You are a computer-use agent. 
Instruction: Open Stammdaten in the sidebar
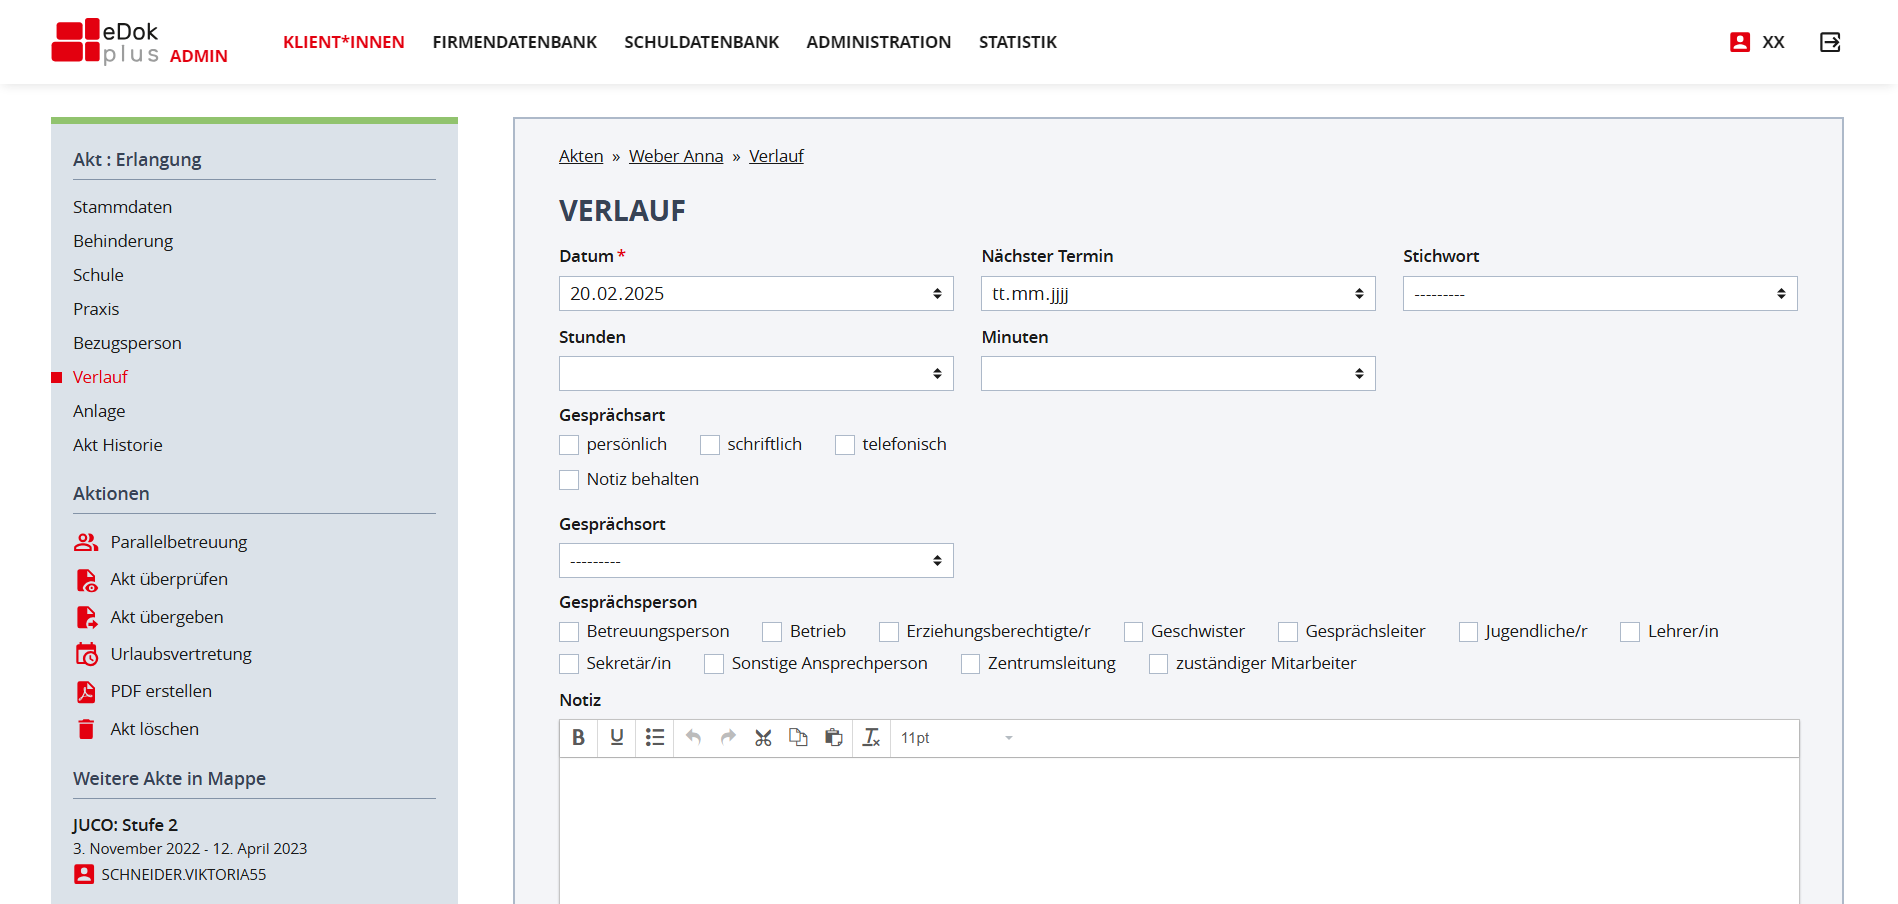tap(122, 207)
